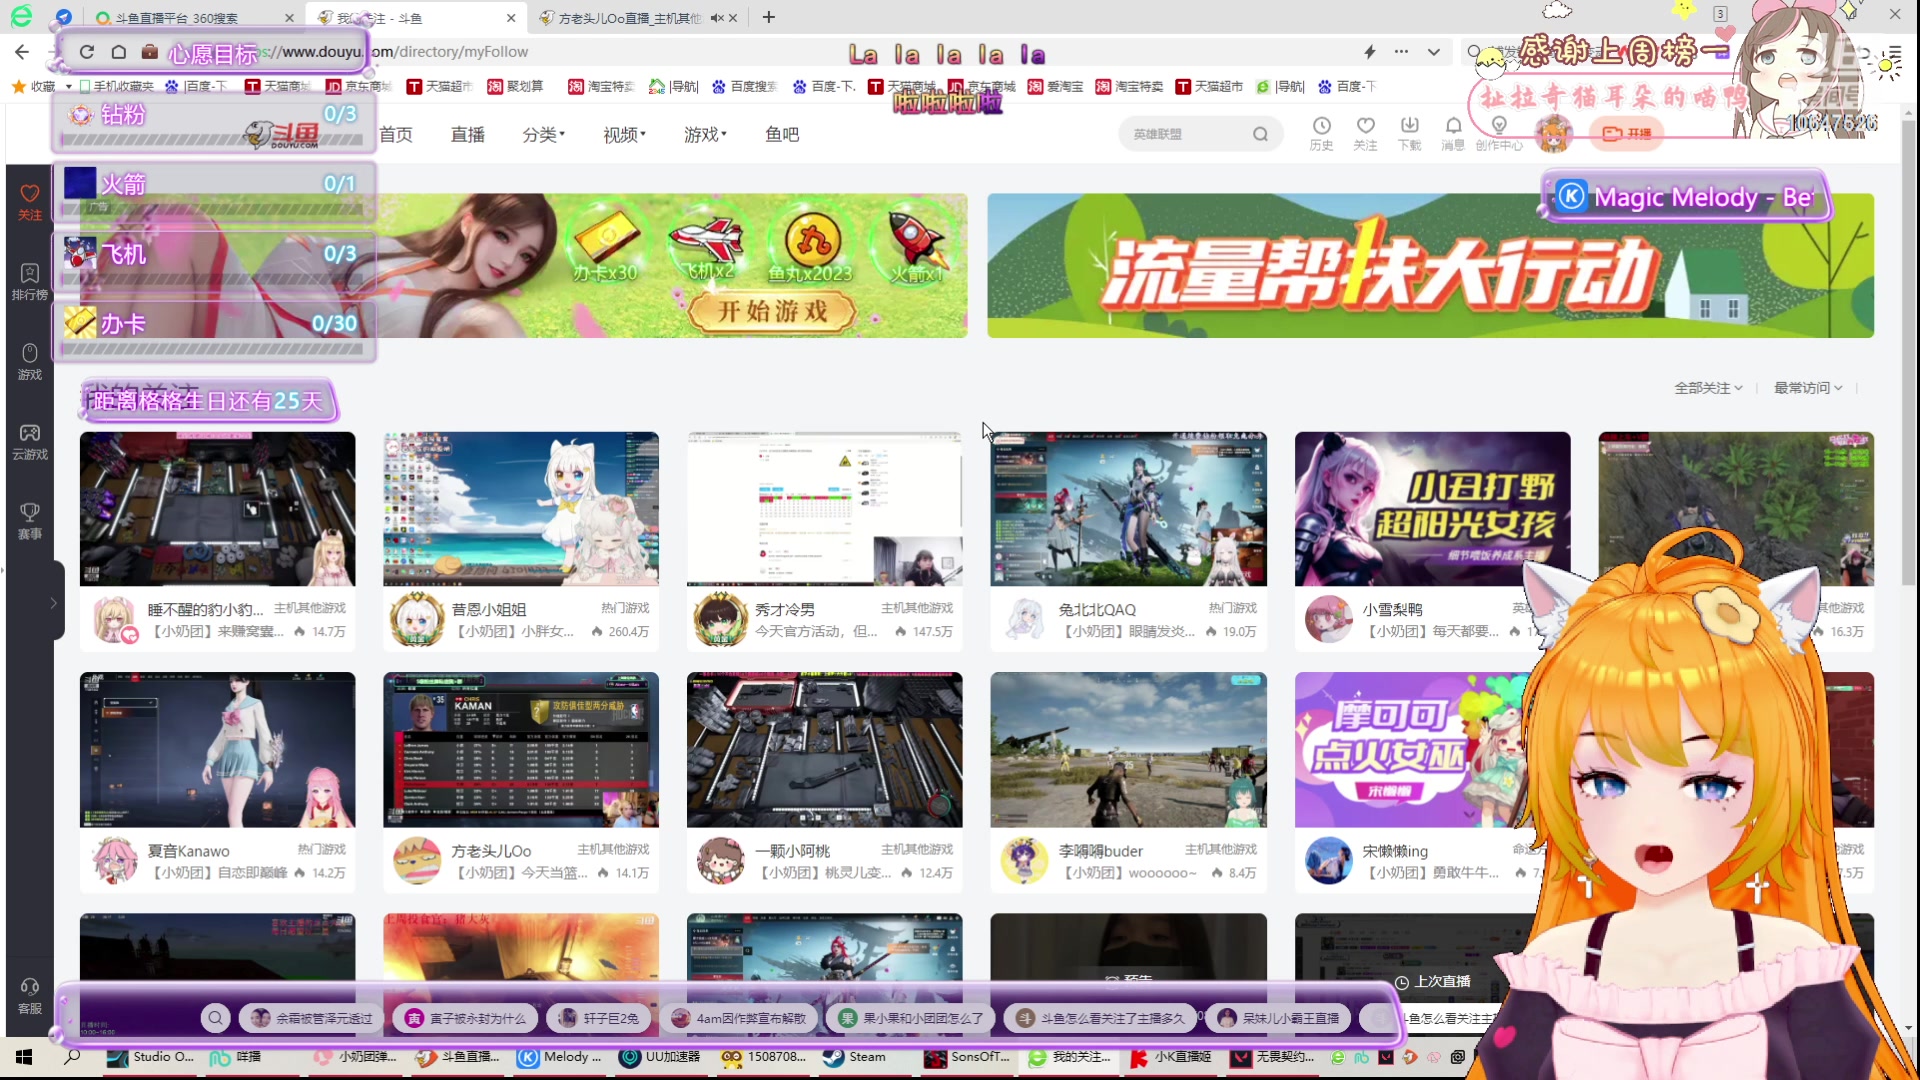Expand the 收藏 bookmarks dropdown arrow
Screen dimensions: 1920x1080
click(x=68, y=87)
